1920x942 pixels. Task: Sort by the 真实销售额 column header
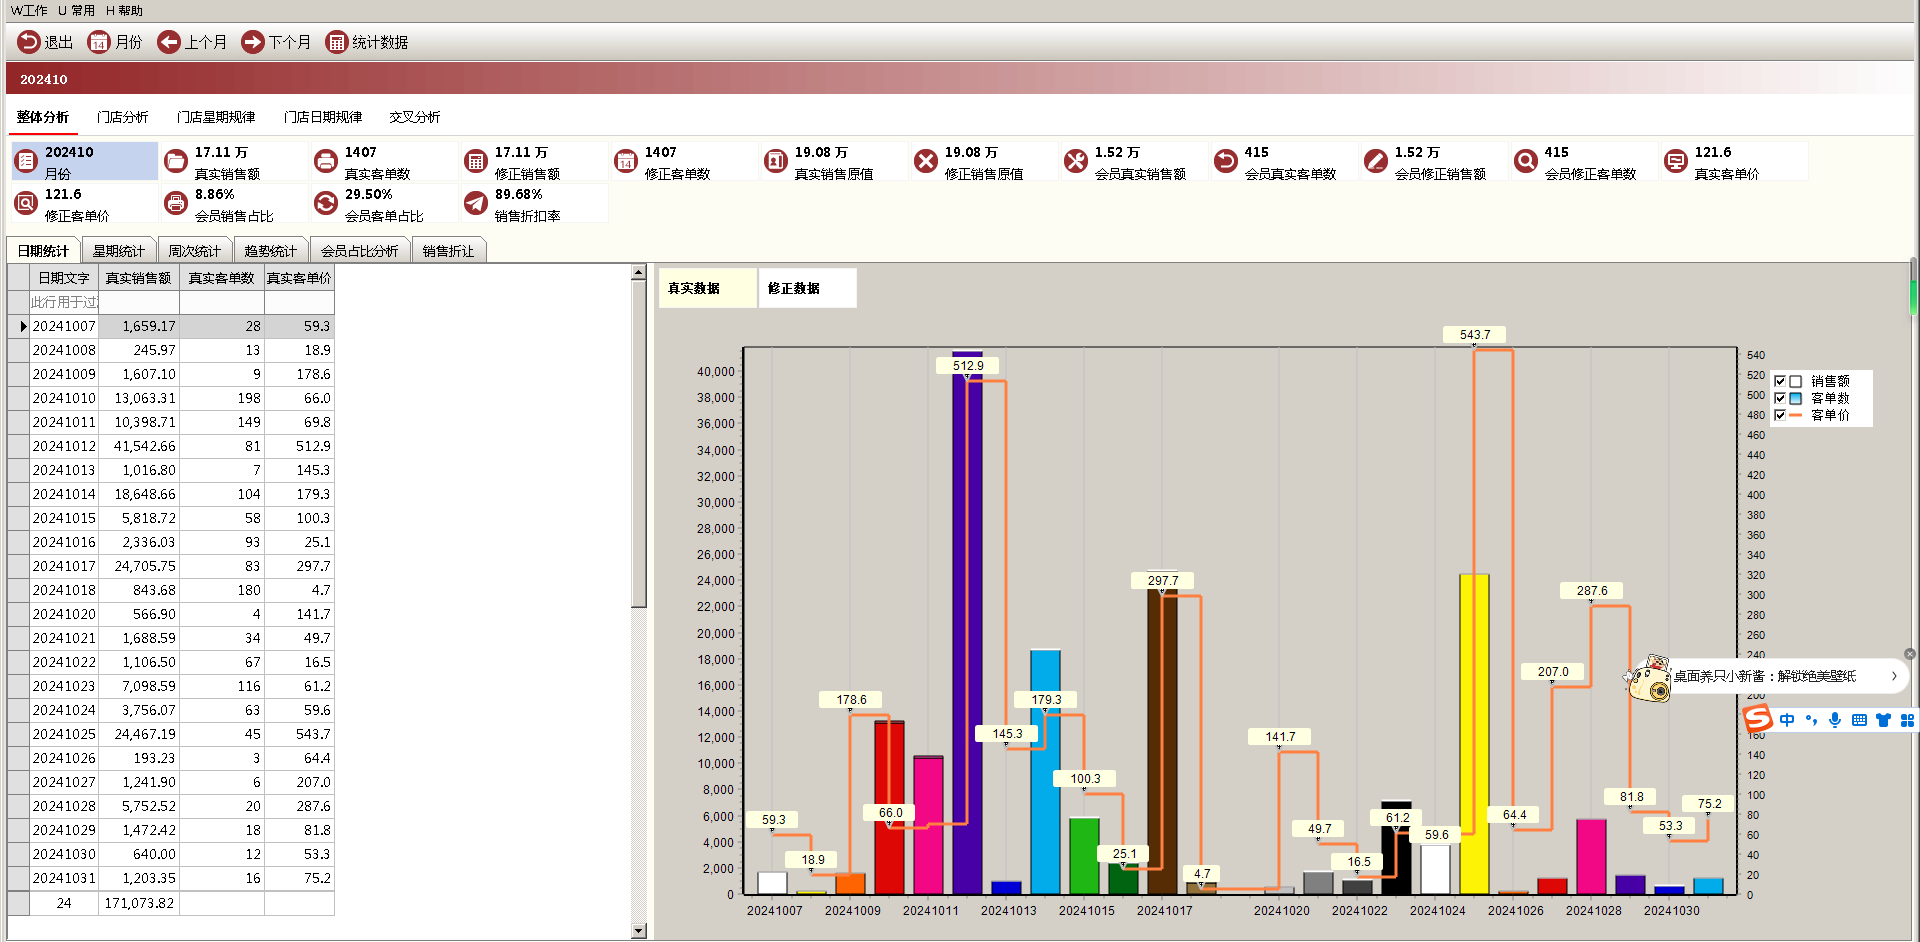point(139,278)
